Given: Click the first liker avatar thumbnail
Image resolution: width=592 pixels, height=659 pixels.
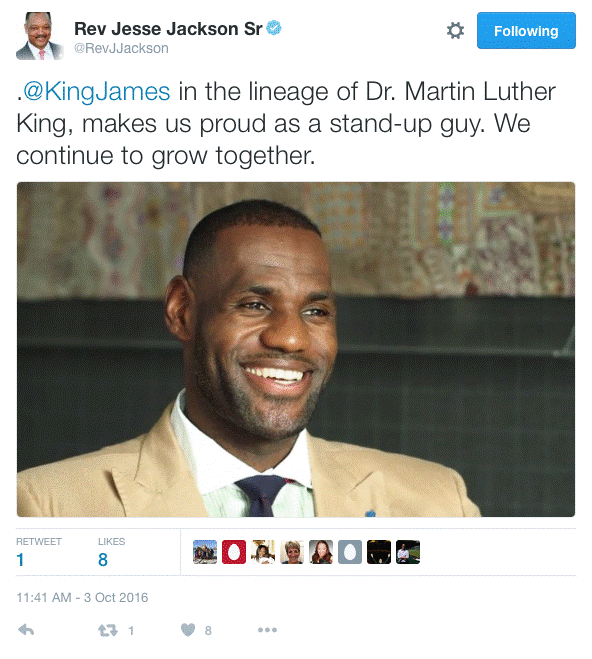Looking at the screenshot, I should click(x=205, y=552).
